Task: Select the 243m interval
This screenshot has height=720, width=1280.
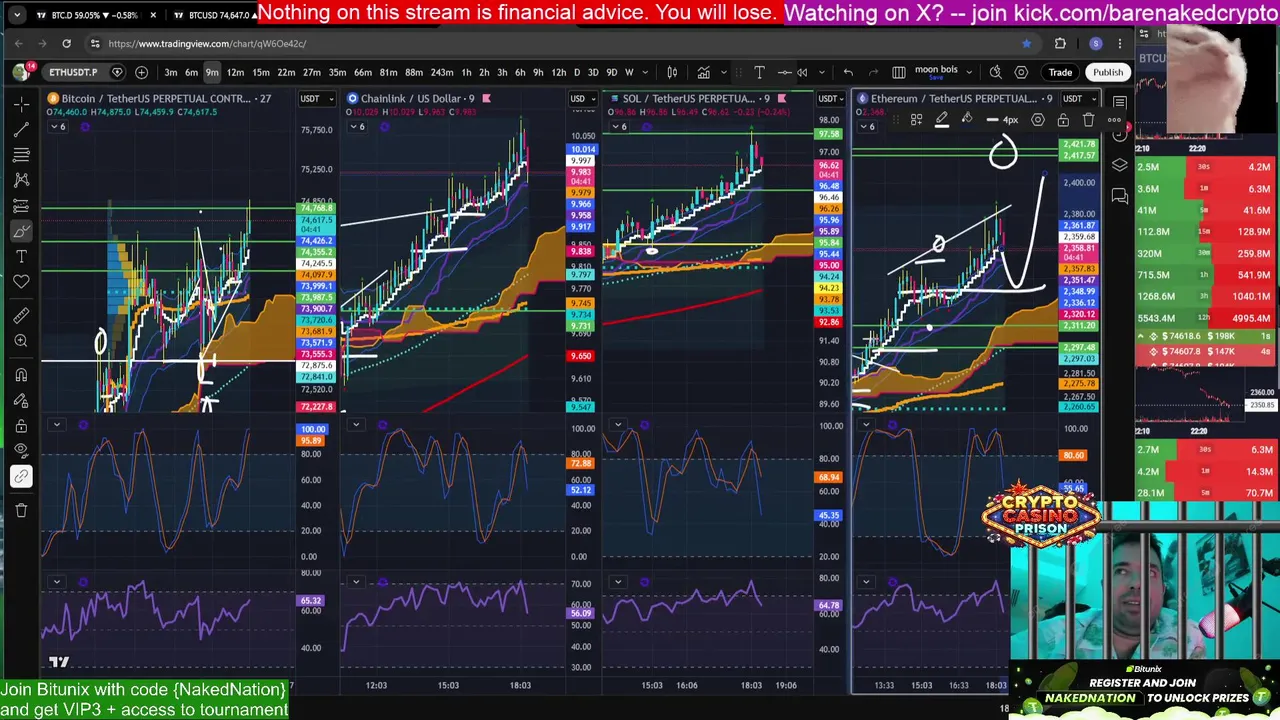Action: (441, 72)
